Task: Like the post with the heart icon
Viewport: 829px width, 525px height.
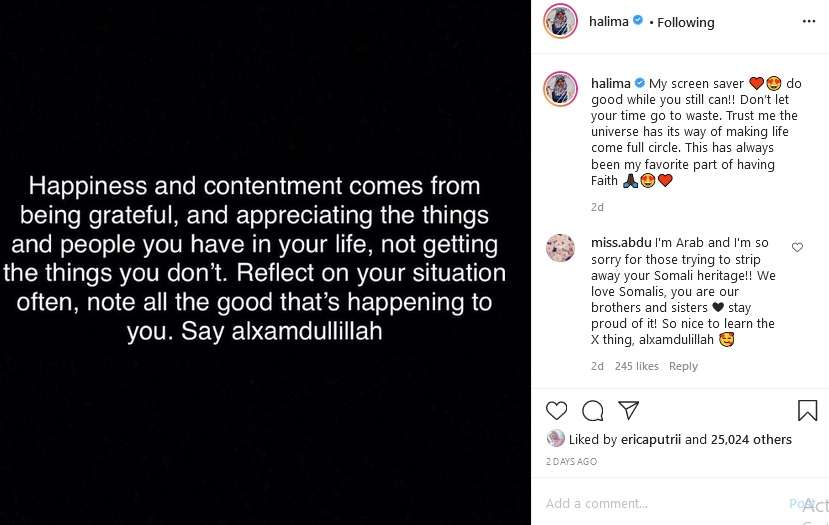Action: pyautogui.click(x=556, y=410)
